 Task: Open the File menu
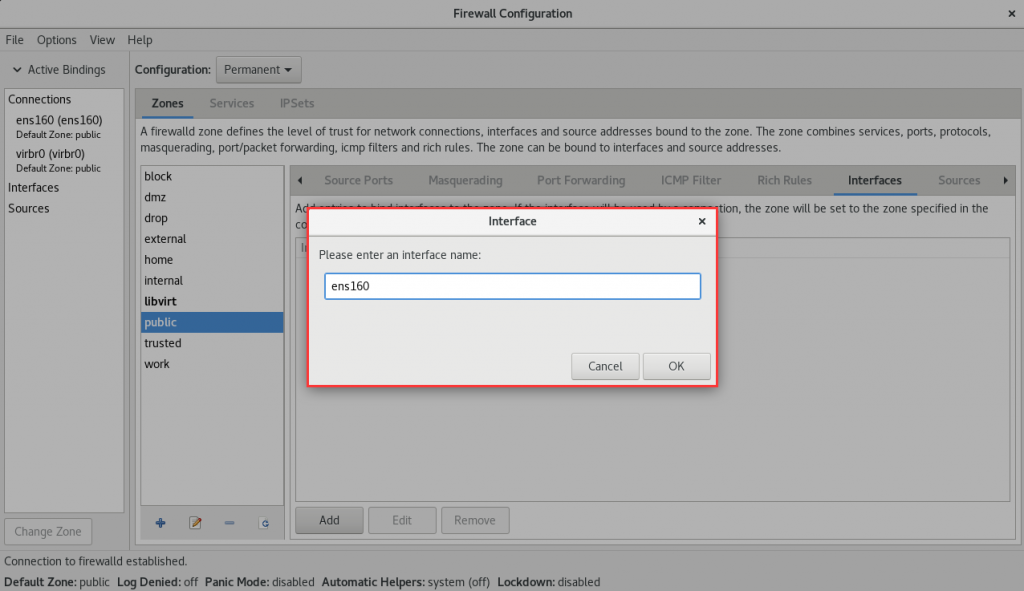point(14,40)
